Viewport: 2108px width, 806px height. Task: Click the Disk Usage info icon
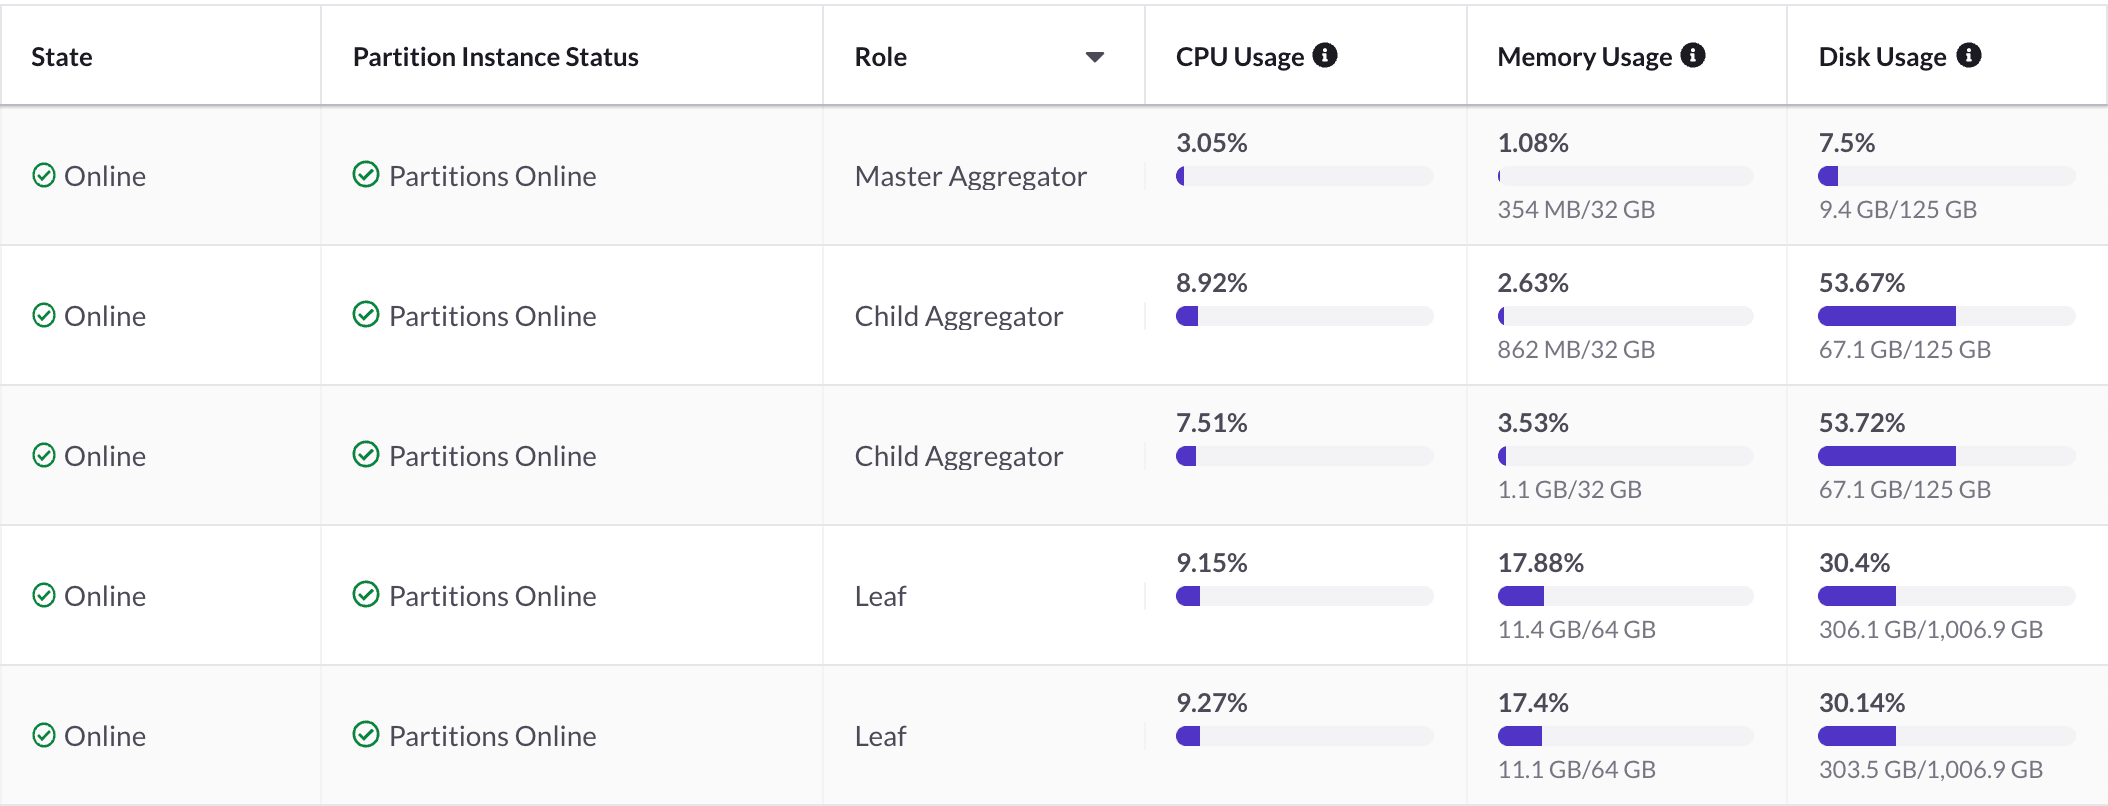1967,55
